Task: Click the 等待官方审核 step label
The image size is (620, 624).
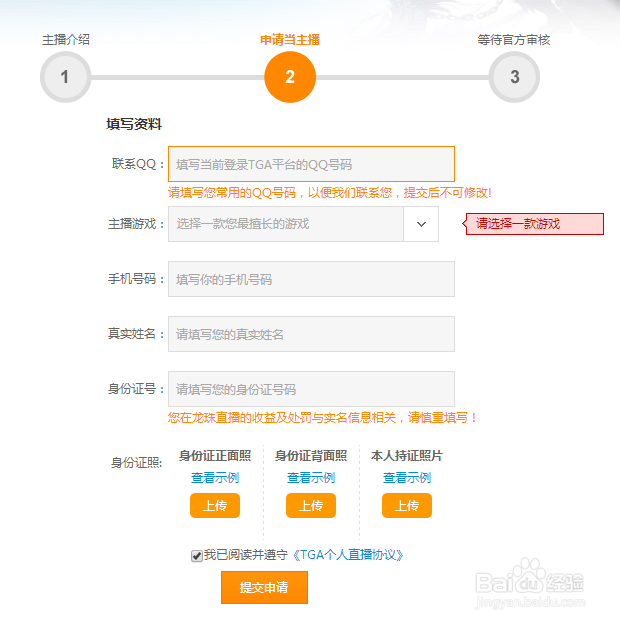Action: [514, 40]
